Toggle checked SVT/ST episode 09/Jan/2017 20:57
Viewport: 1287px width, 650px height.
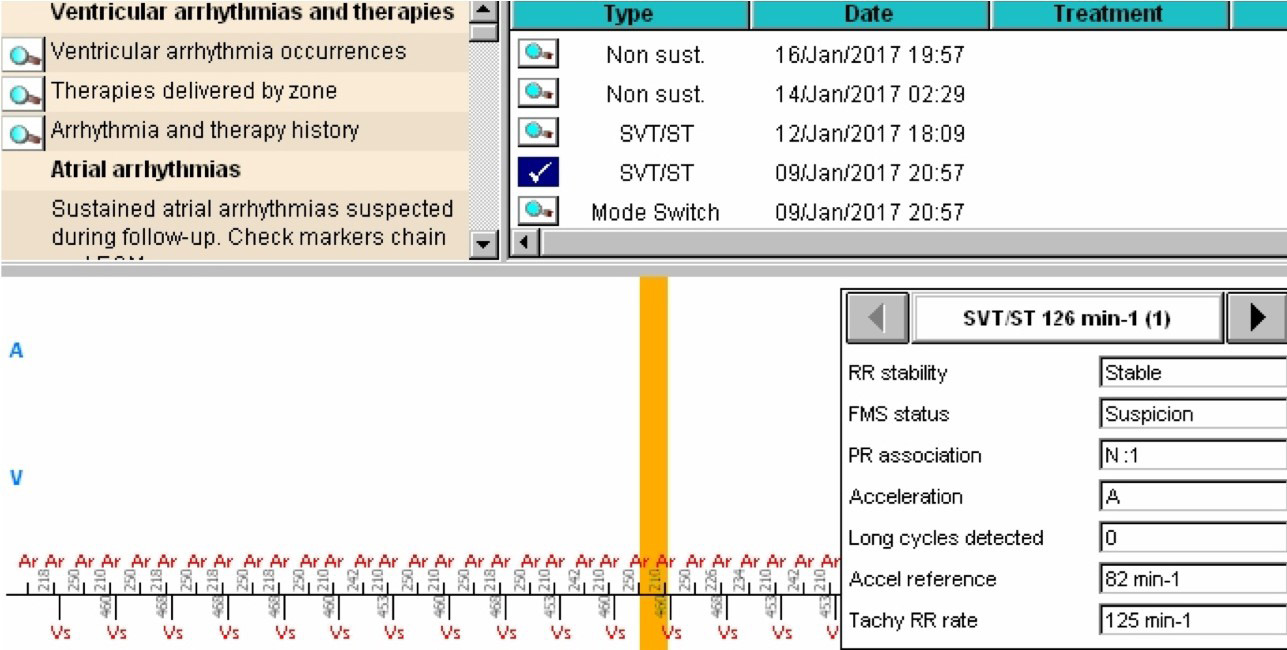coord(538,173)
